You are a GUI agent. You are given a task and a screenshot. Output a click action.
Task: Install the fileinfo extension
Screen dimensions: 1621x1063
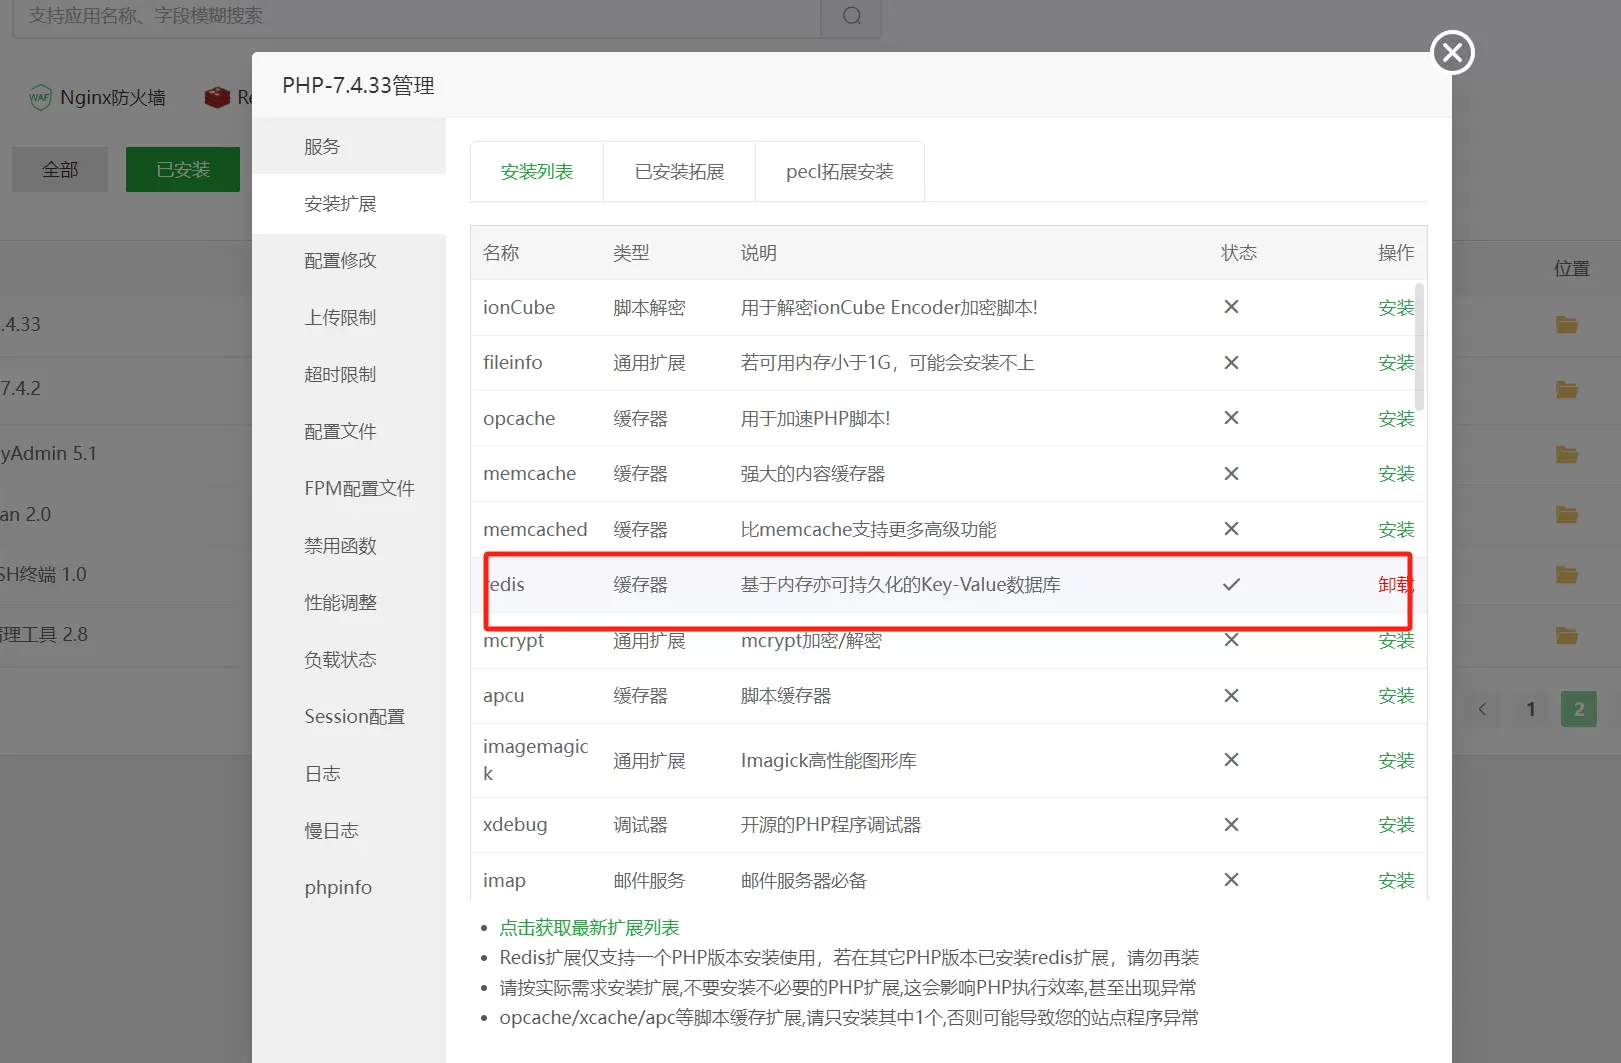[1396, 362]
